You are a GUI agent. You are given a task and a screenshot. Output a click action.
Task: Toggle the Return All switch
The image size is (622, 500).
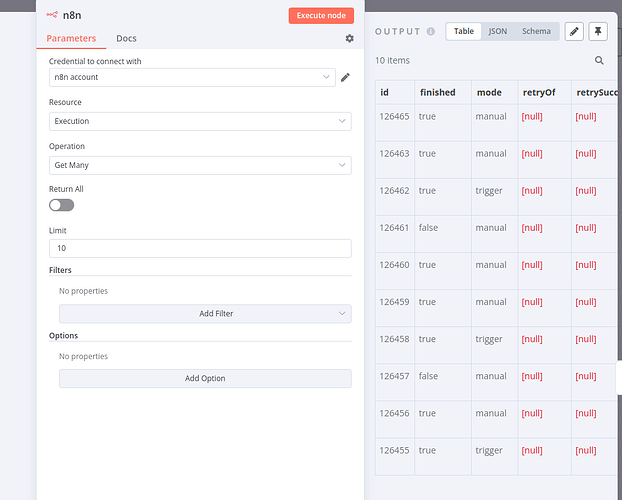61,205
